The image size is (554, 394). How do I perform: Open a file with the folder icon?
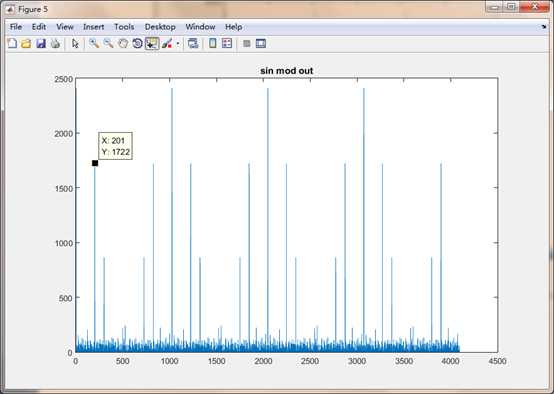[x=26, y=43]
